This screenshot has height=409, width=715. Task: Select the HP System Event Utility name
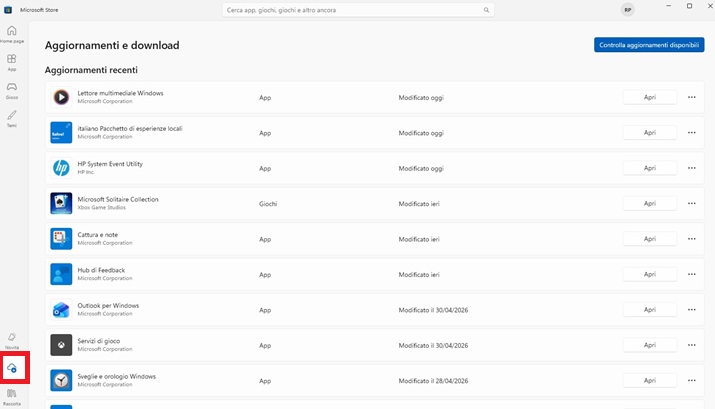pyautogui.click(x=110, y=164)
